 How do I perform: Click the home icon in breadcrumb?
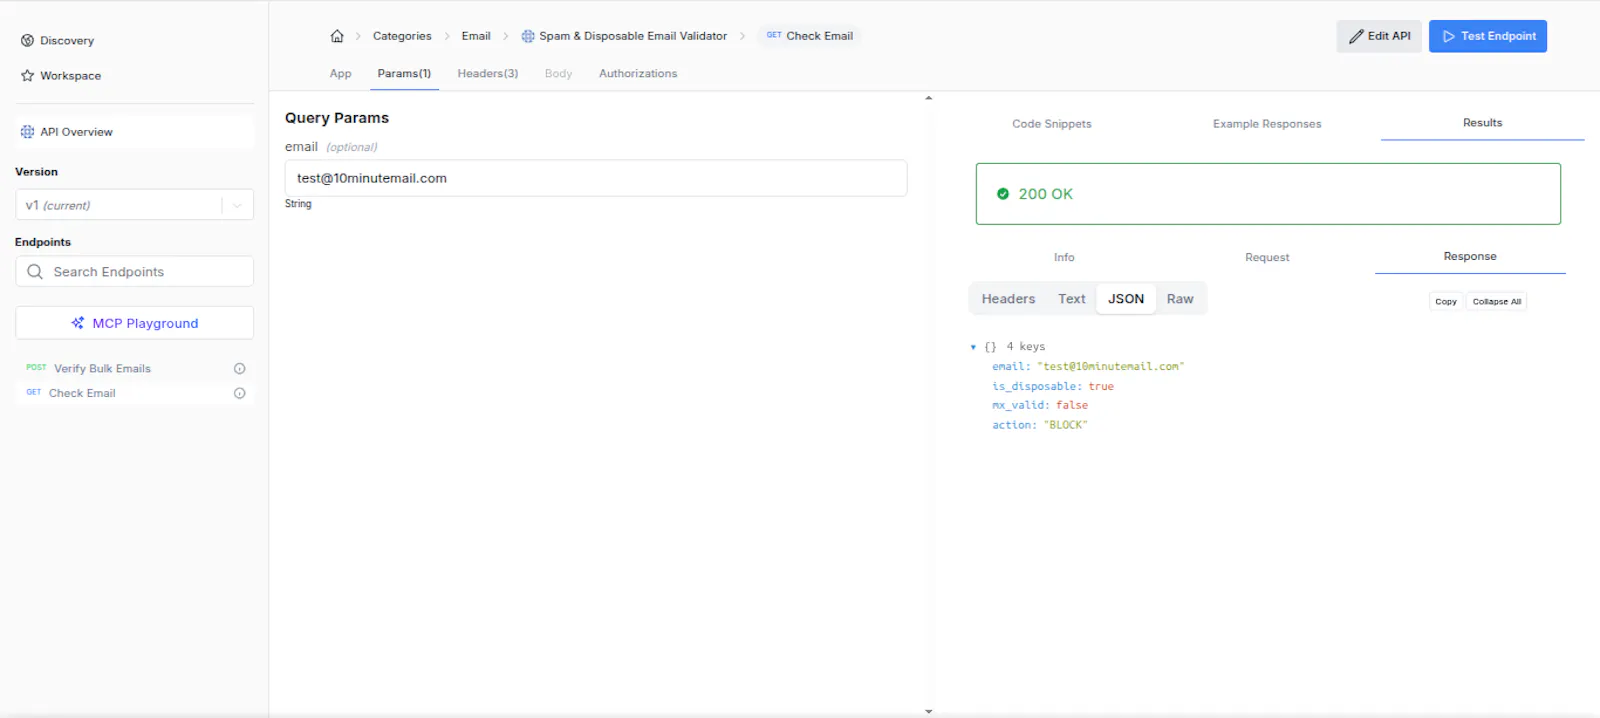tap(337, 36)
